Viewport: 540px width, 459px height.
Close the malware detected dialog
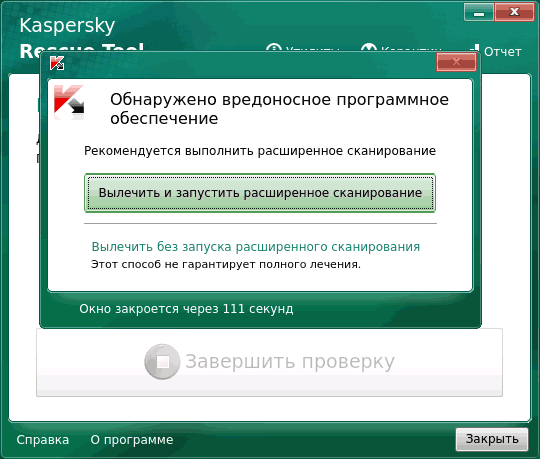point(456,62)
